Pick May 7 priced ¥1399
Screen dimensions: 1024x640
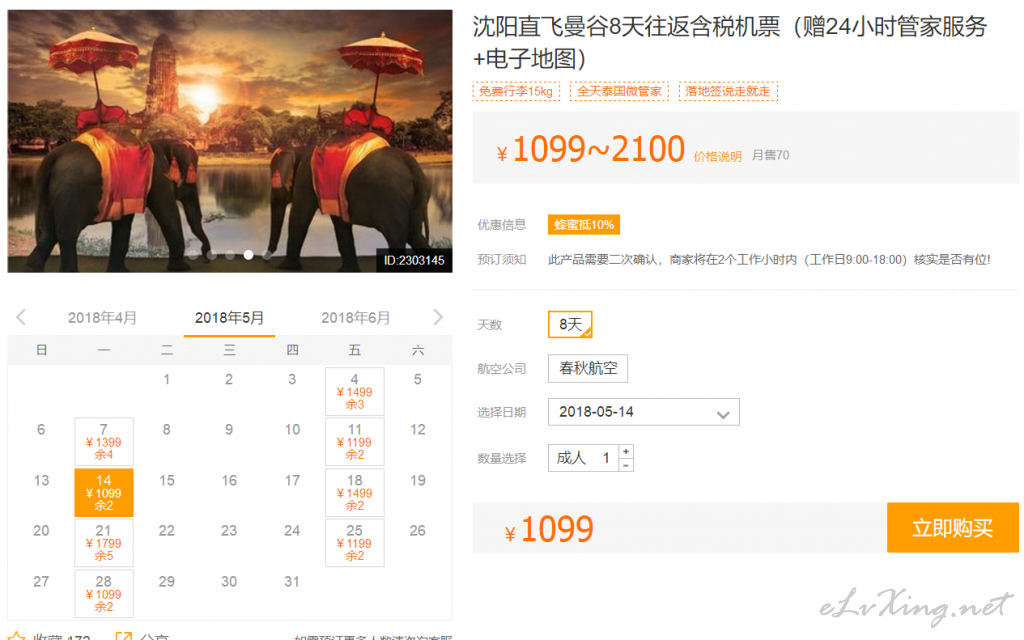pyautogui.click(x=104, y=441)
